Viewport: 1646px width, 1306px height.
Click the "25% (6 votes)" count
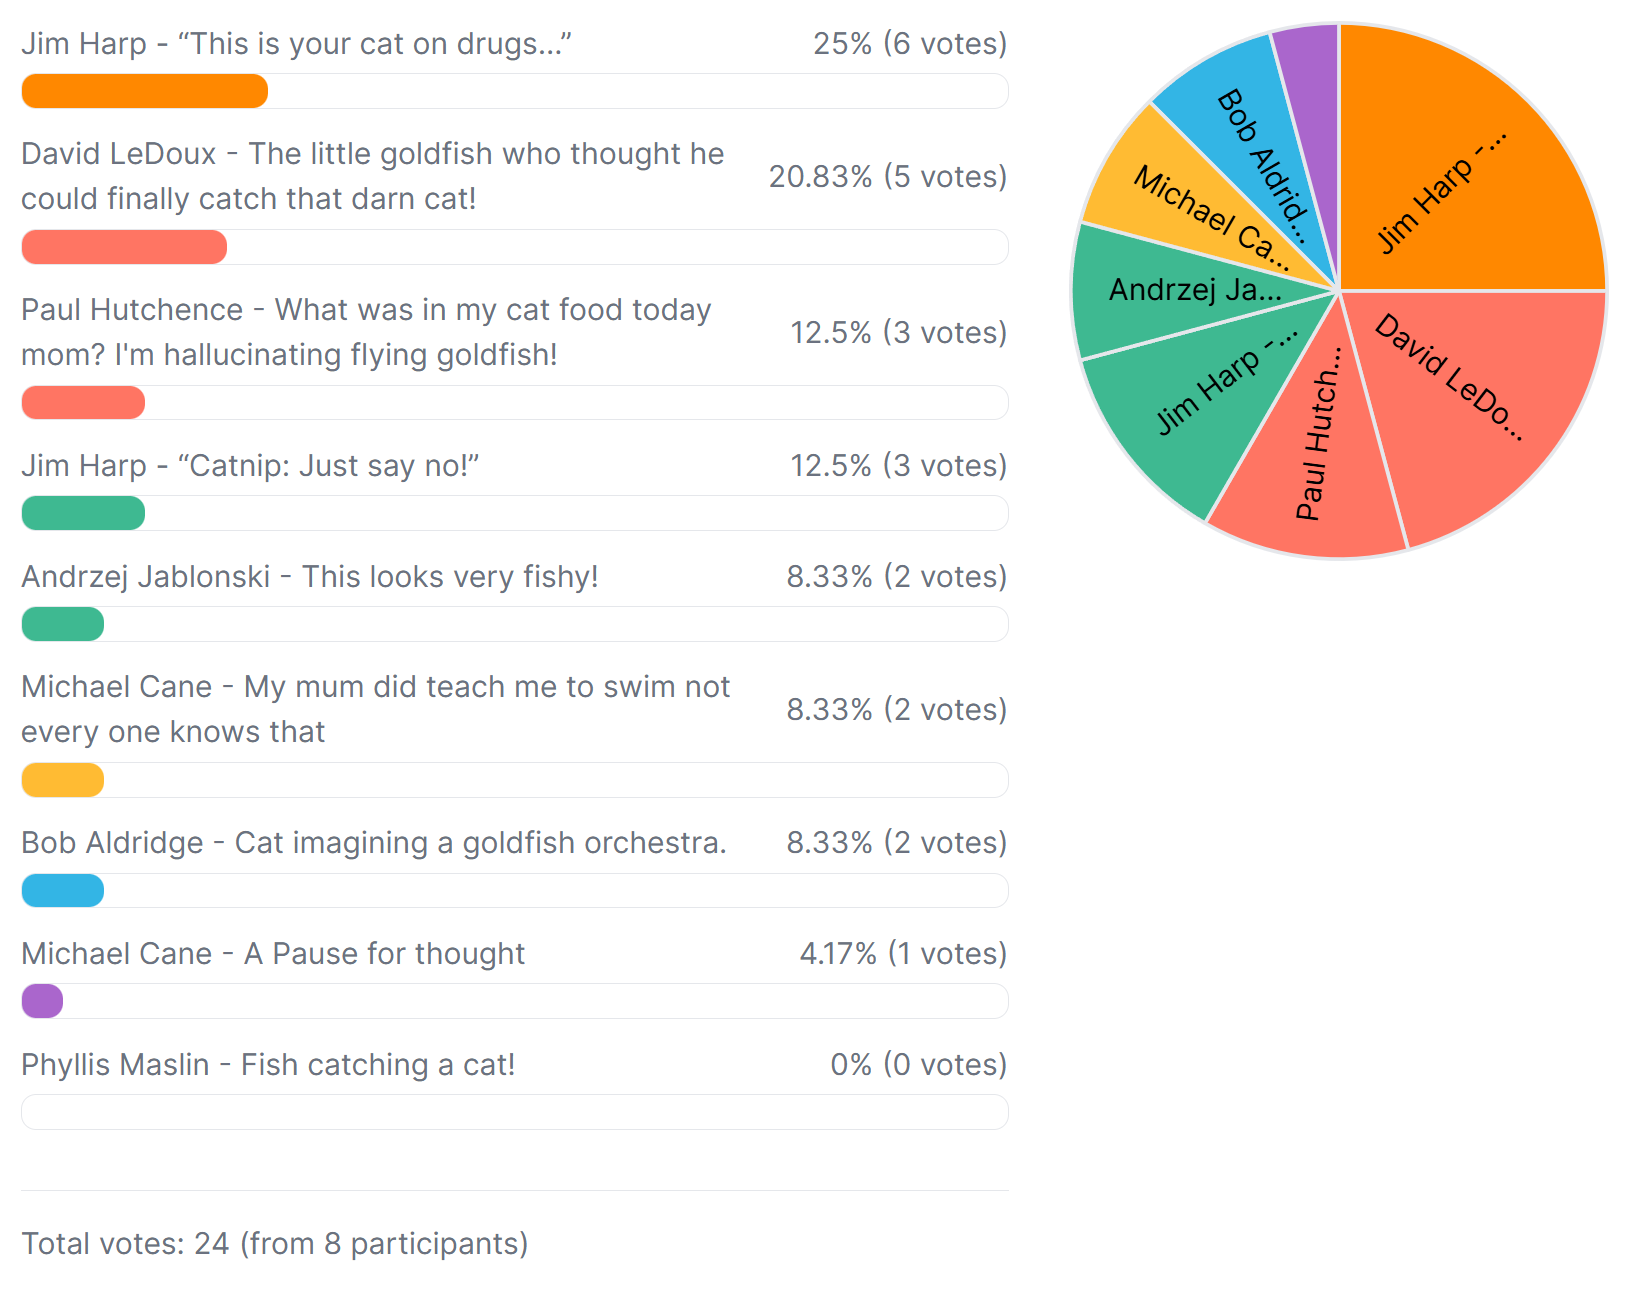point(909,44)
